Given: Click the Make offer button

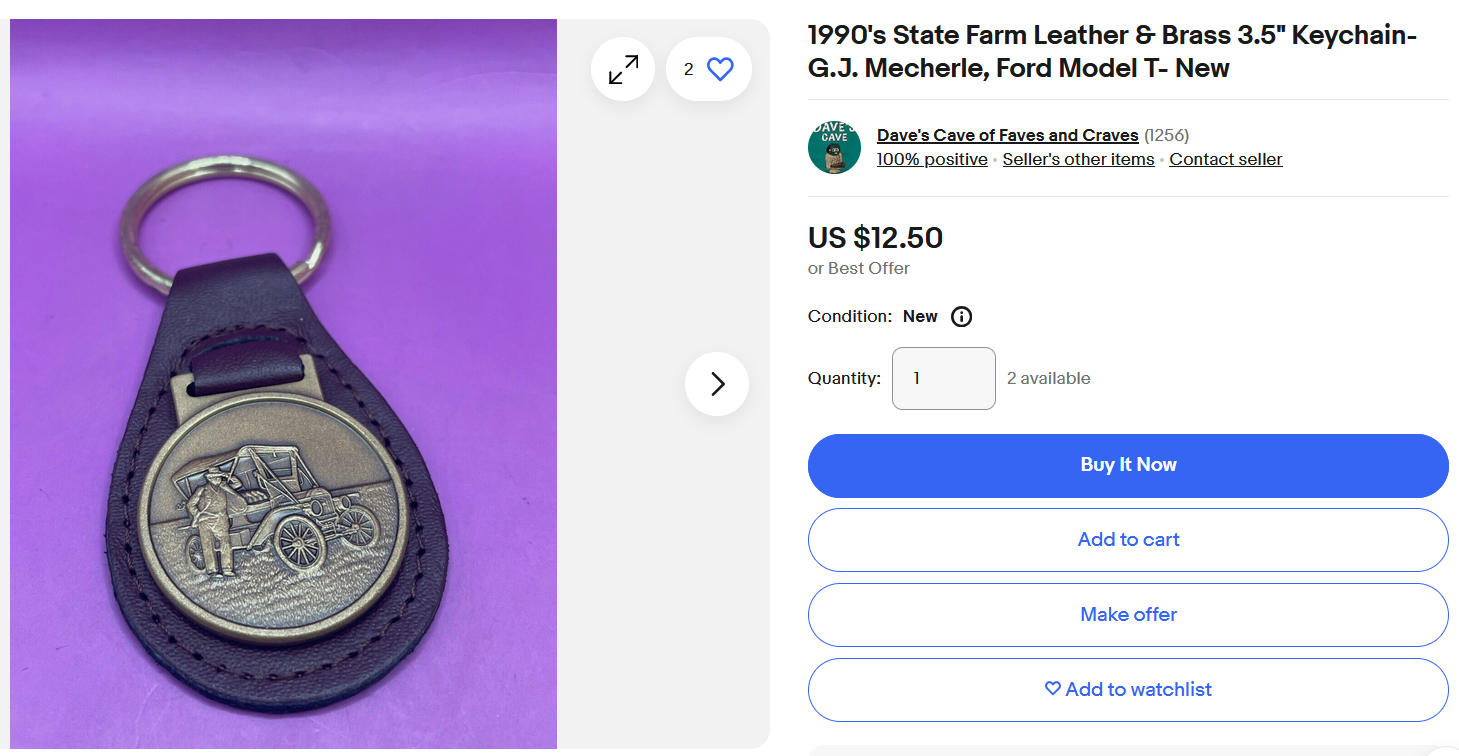Looking at the screenshot, I should pyautogui.click(x=1128, y=615).
